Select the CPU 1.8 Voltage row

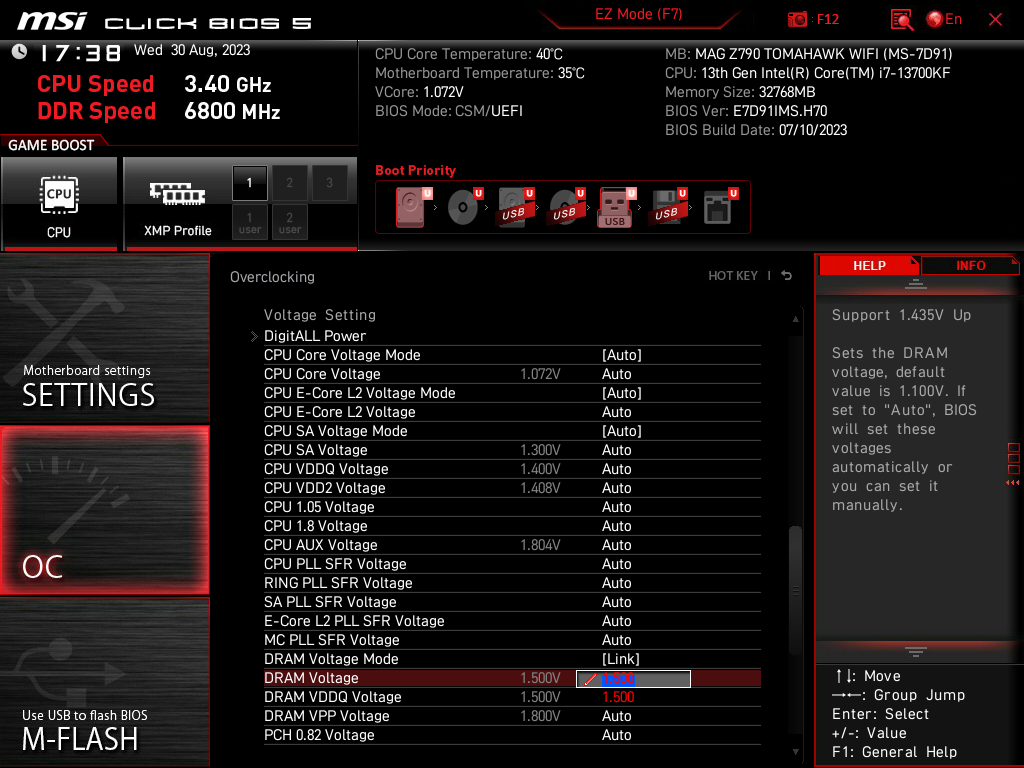[512, 525]
